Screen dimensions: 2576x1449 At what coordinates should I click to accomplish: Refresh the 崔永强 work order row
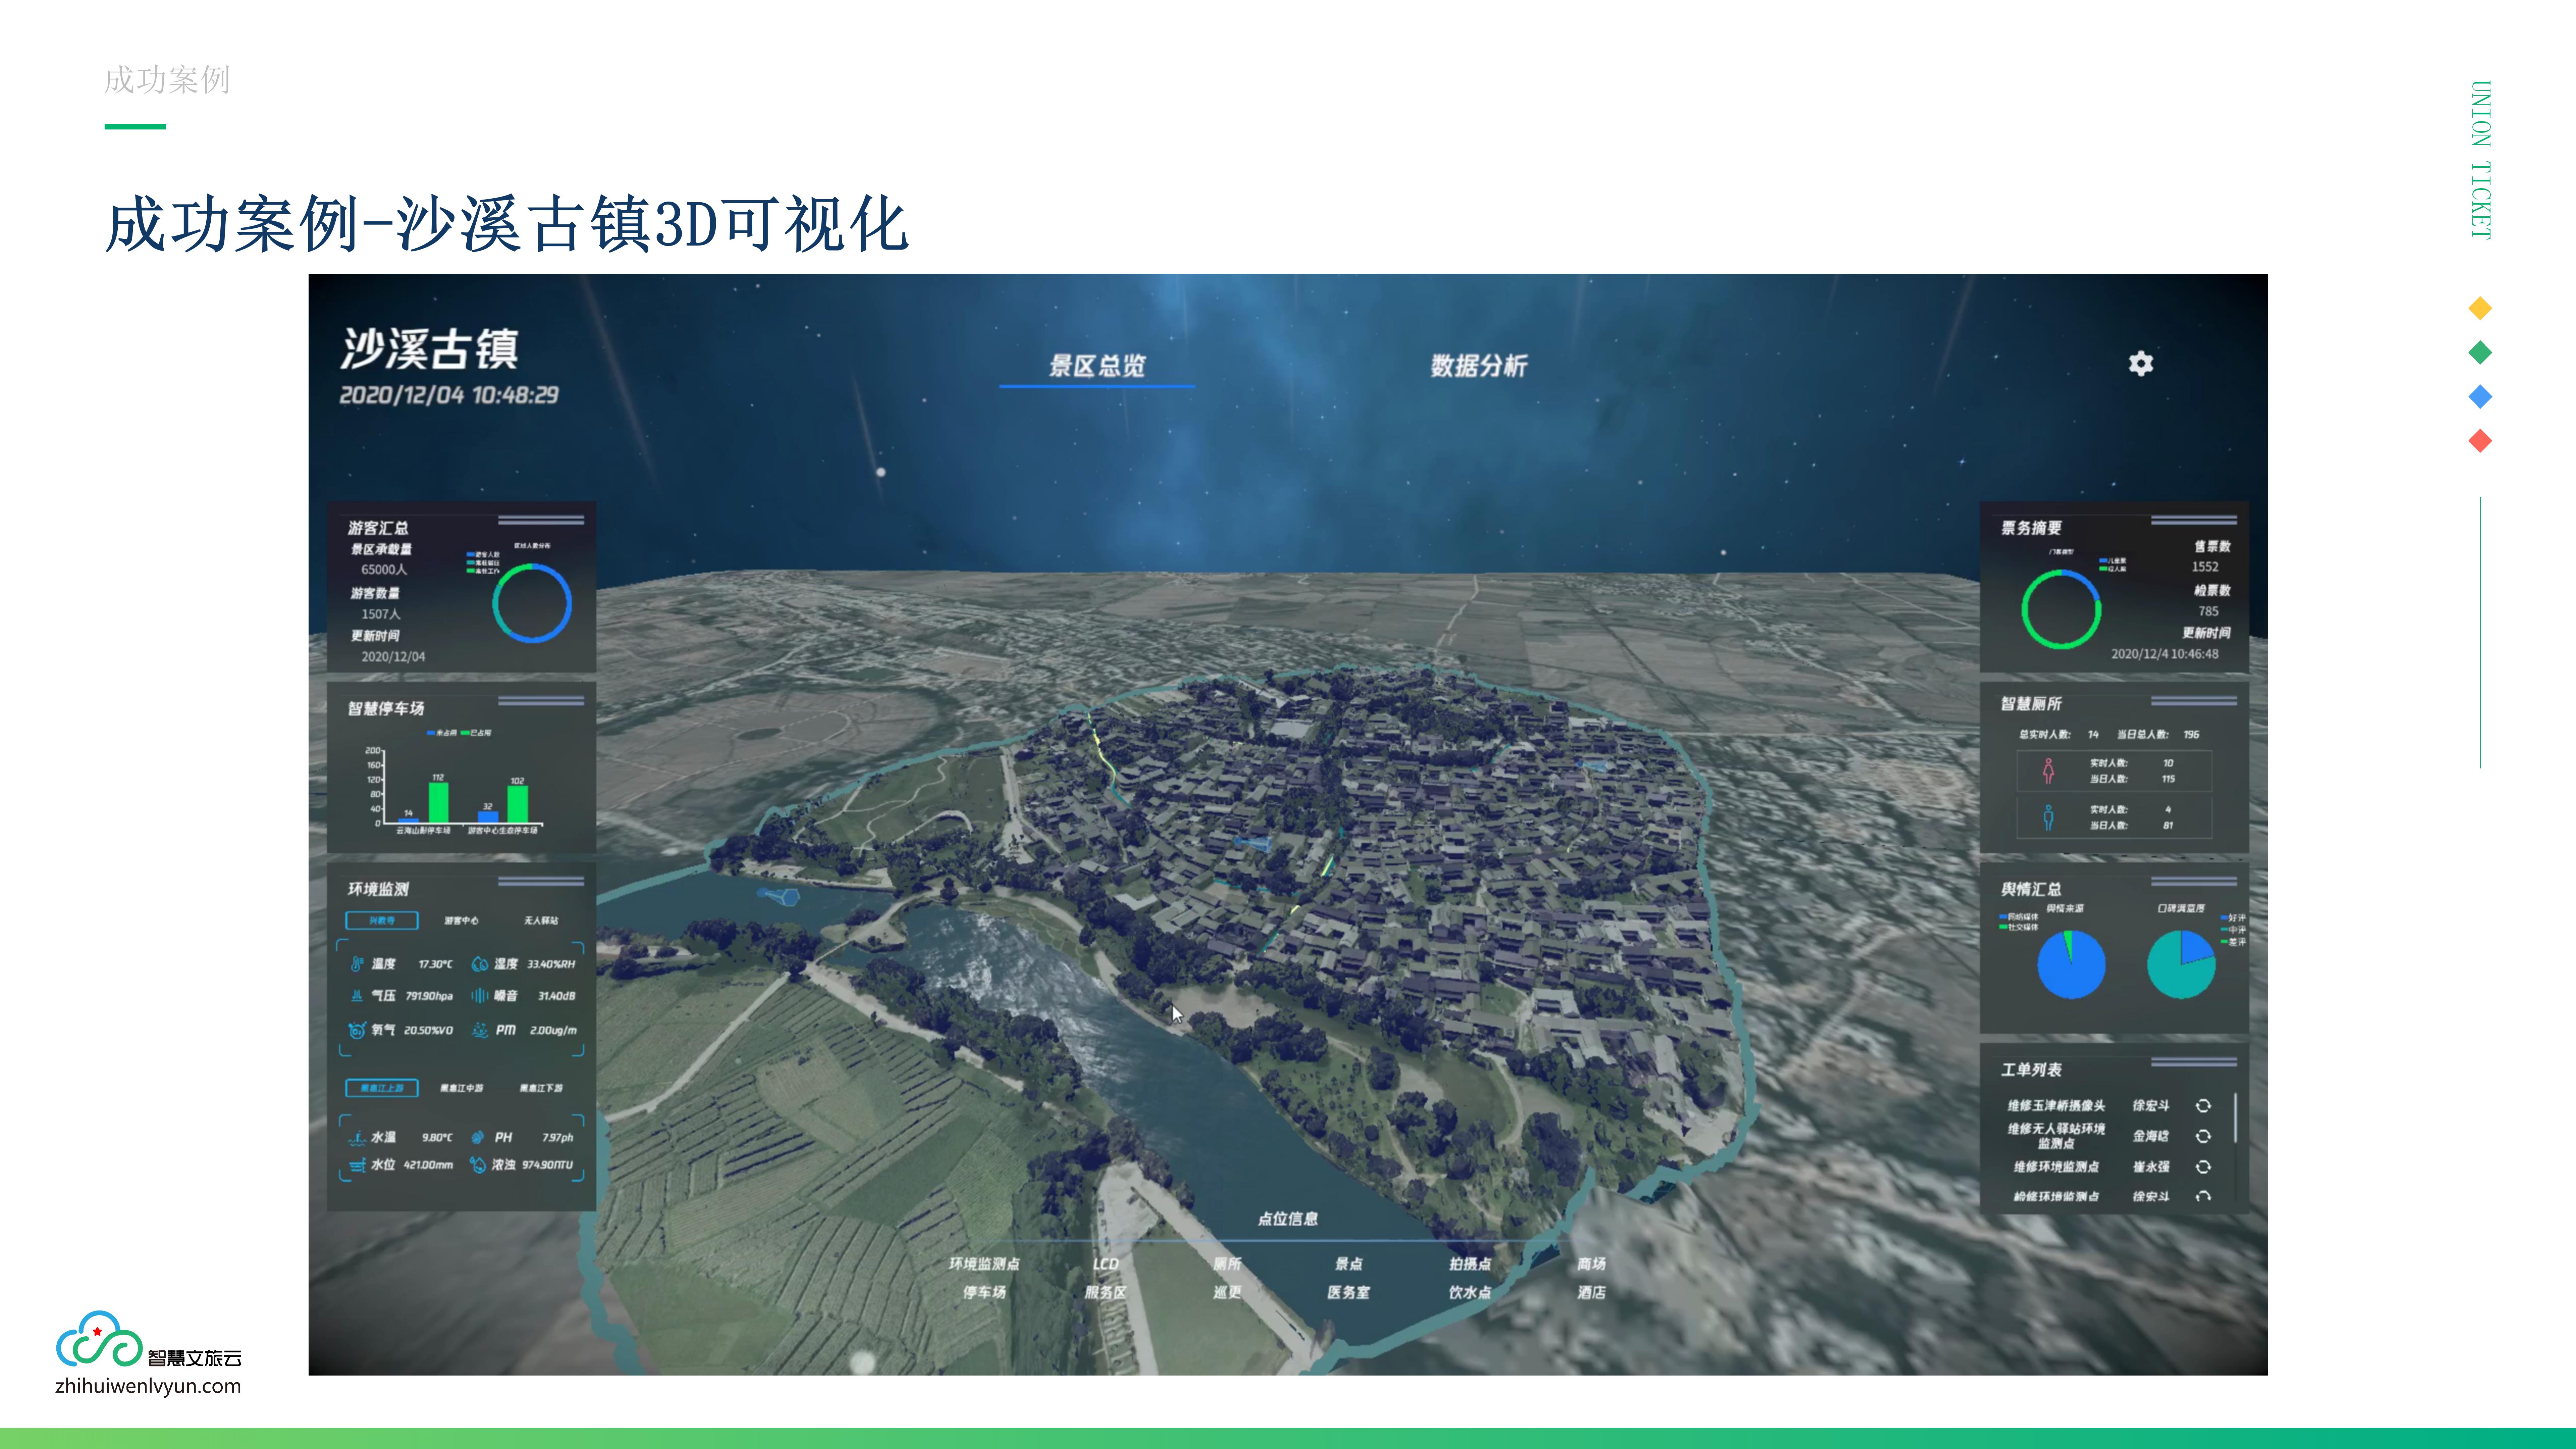2203,1167
